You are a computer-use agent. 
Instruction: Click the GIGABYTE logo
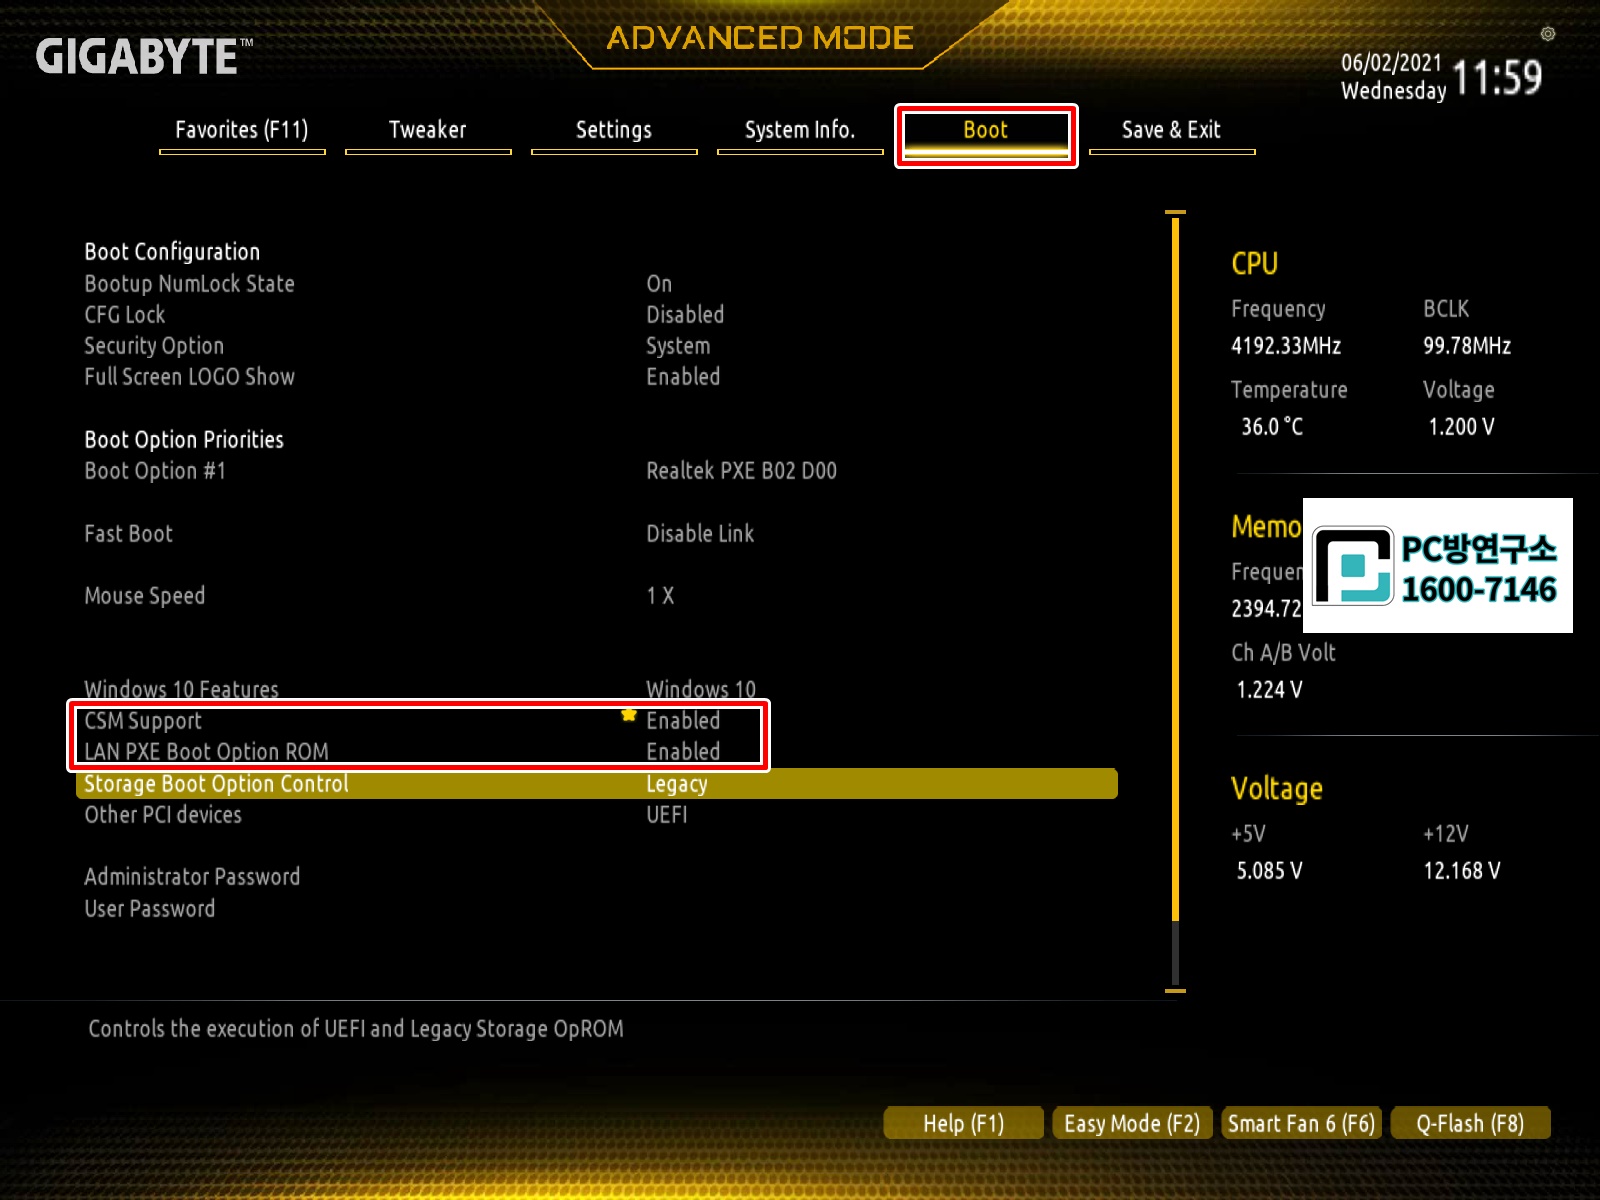tap(144, 56)
